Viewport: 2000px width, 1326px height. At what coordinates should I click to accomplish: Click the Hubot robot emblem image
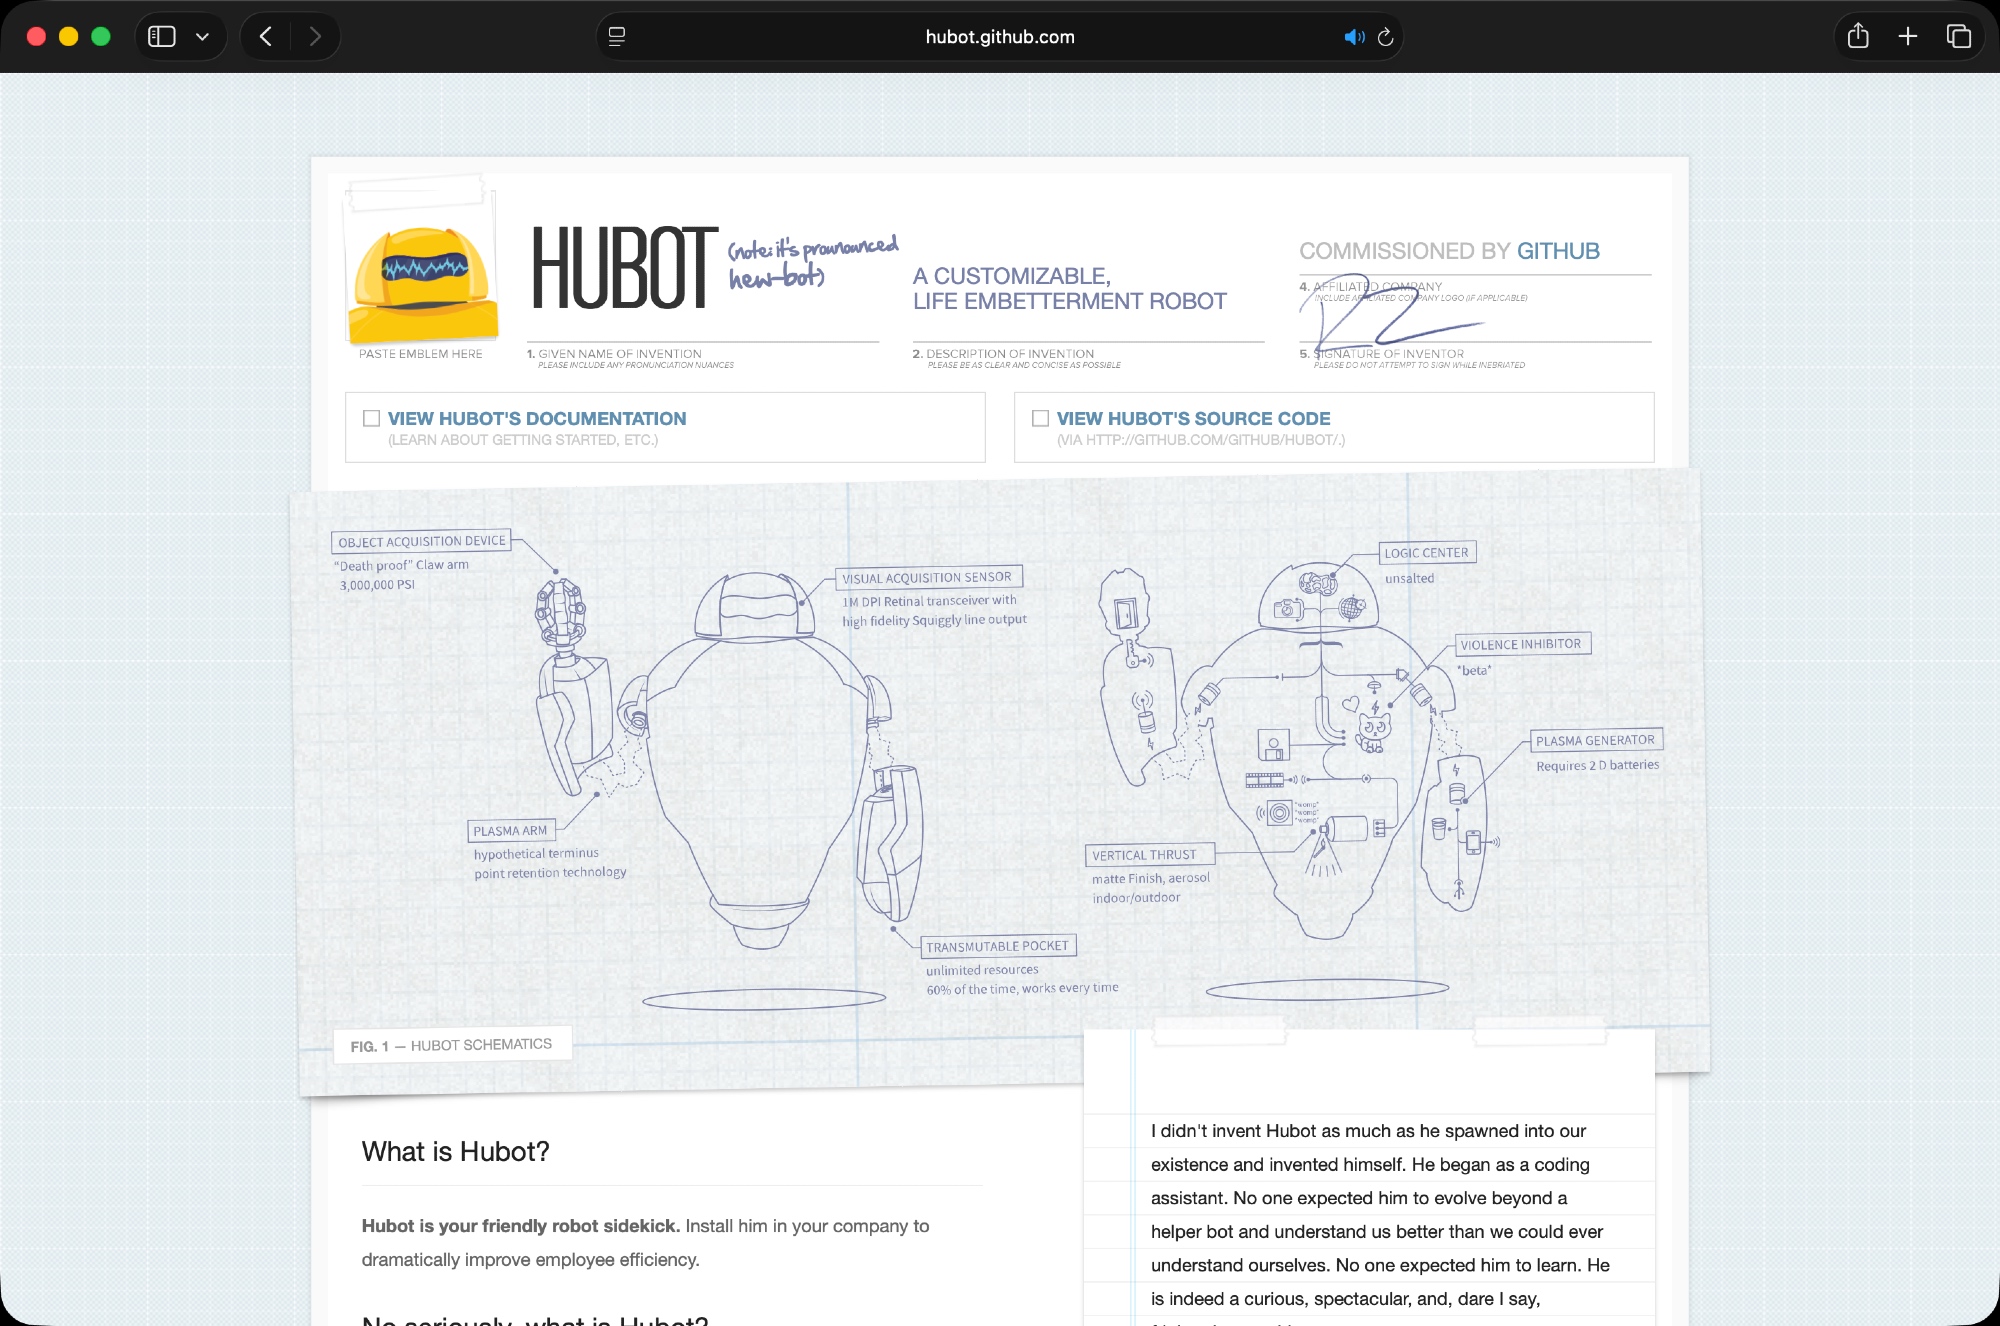424,284
